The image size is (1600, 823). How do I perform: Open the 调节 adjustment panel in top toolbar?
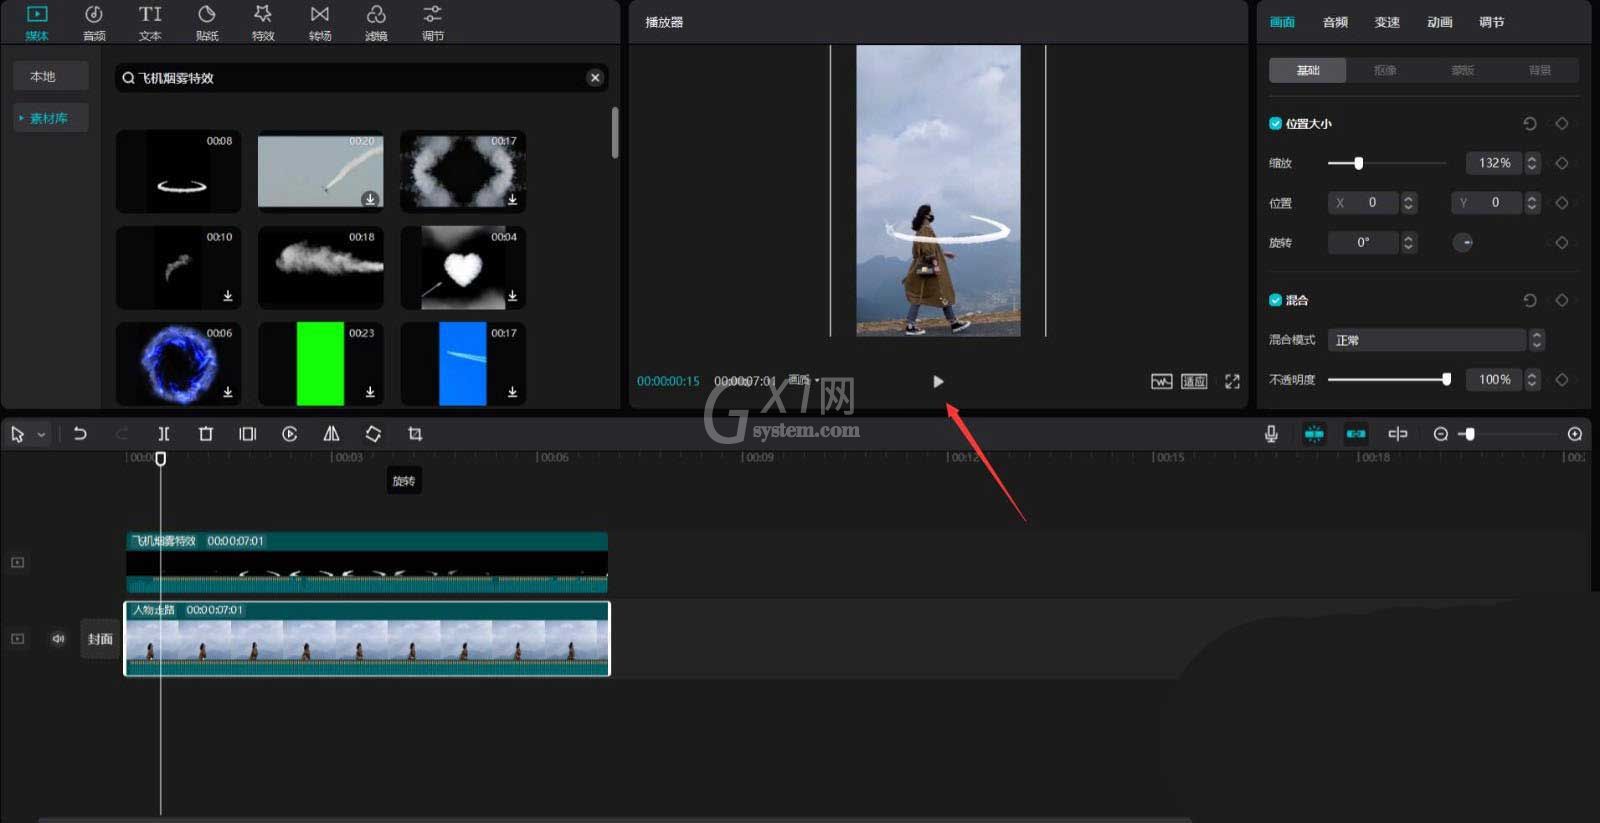pos(433,22)
